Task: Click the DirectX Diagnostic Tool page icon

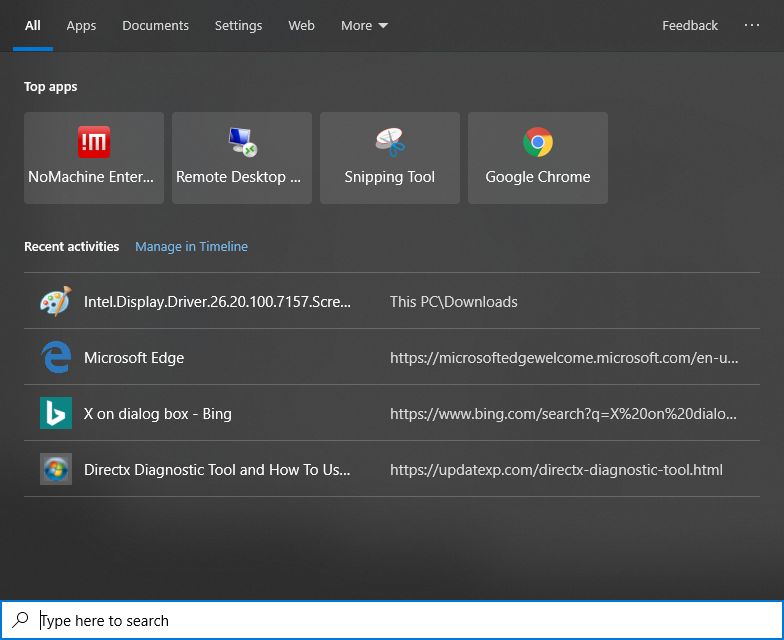Action: tap(56, 469)
